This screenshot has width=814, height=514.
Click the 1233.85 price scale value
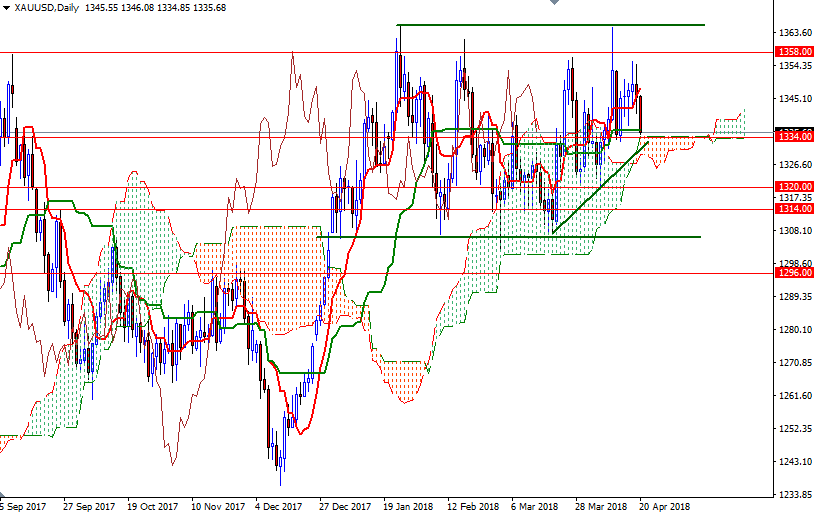pyautogui.click(x=795, y=494)
